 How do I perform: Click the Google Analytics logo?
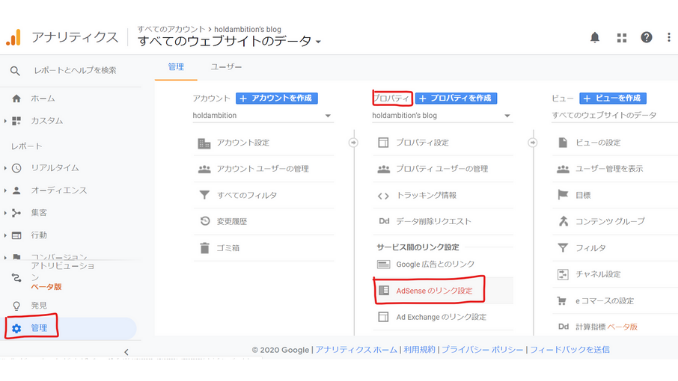[13, 37]
